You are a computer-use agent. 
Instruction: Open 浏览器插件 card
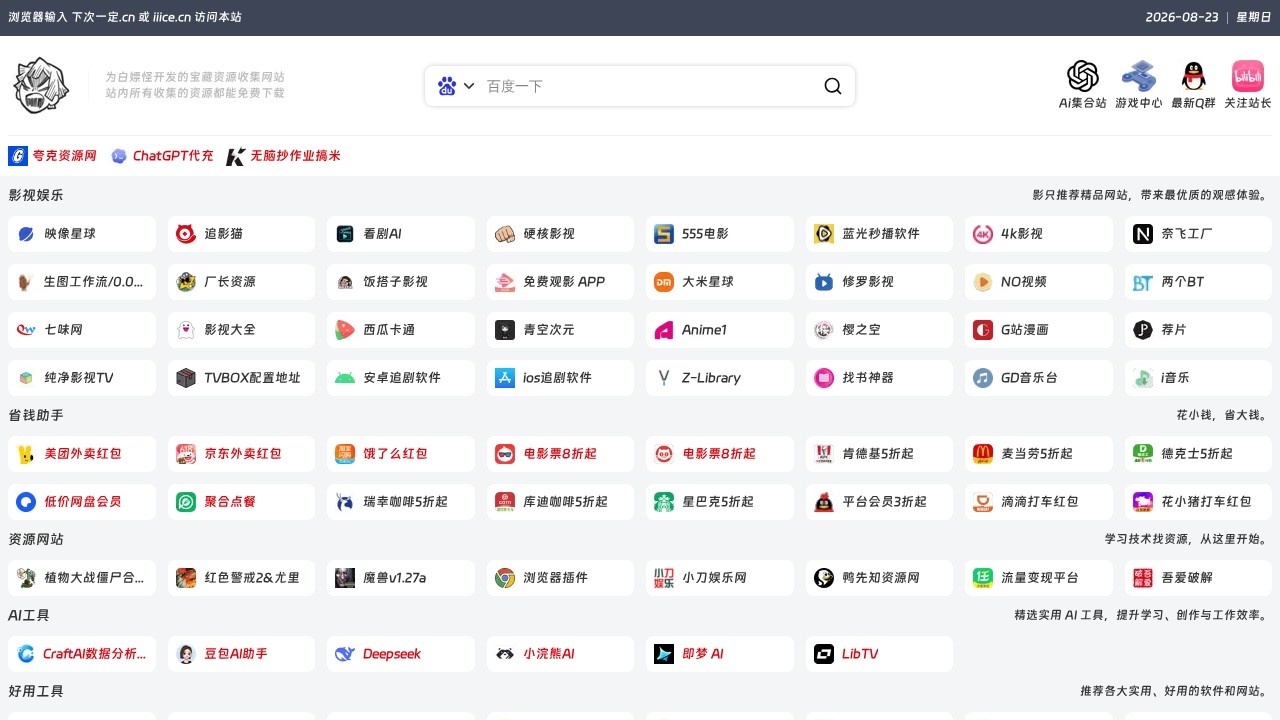click(x=560, y=578)
